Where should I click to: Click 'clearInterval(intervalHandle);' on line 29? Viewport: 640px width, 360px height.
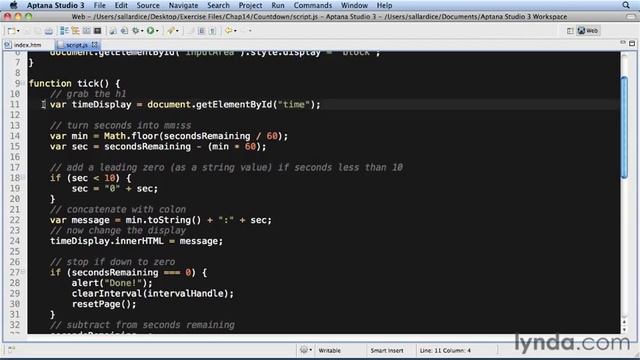tap(153, 293)
